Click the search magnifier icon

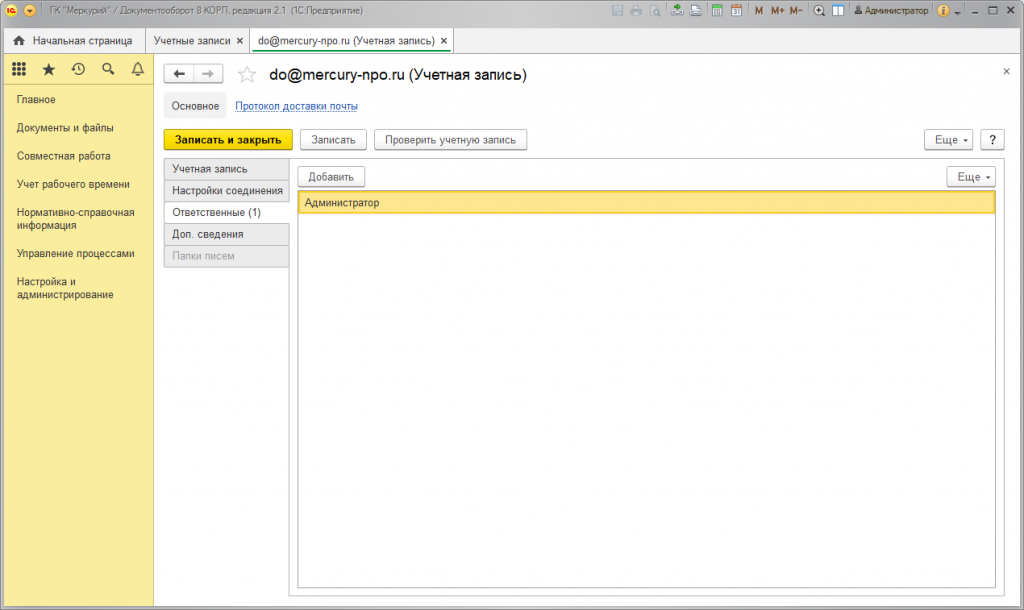coord(108,69)
